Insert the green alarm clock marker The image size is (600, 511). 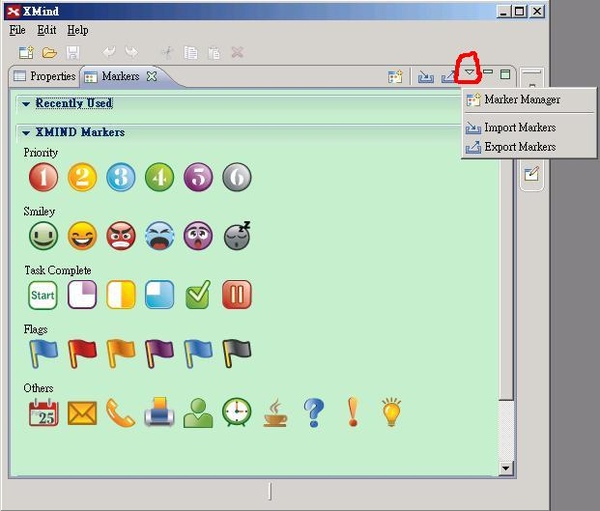[x=237, y=412]
